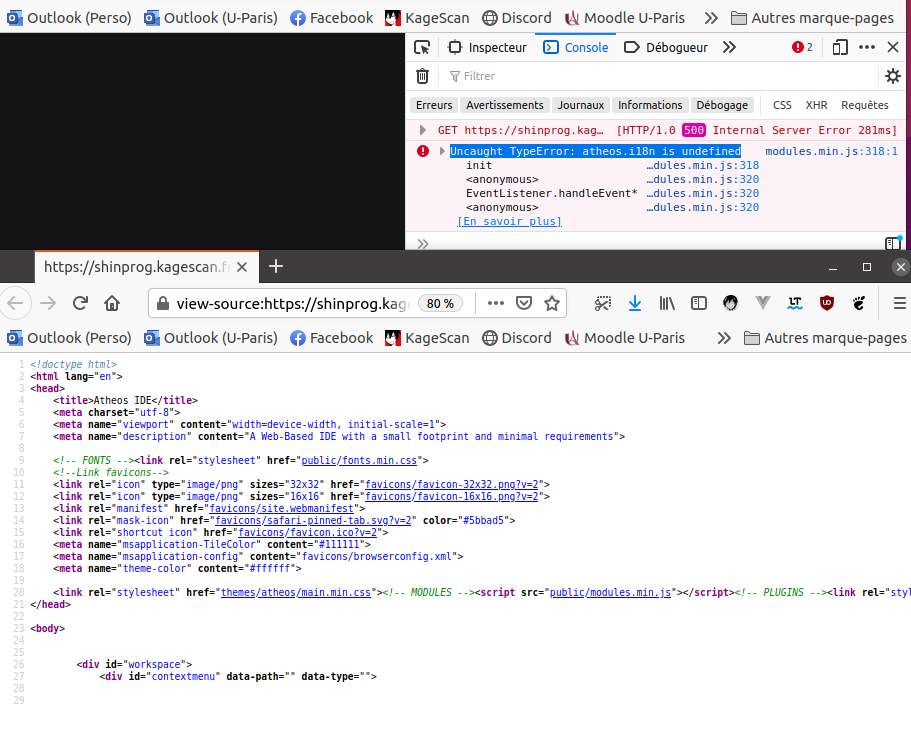
Task: Enable the XHR requests filter
Action: tap(815, 105)
